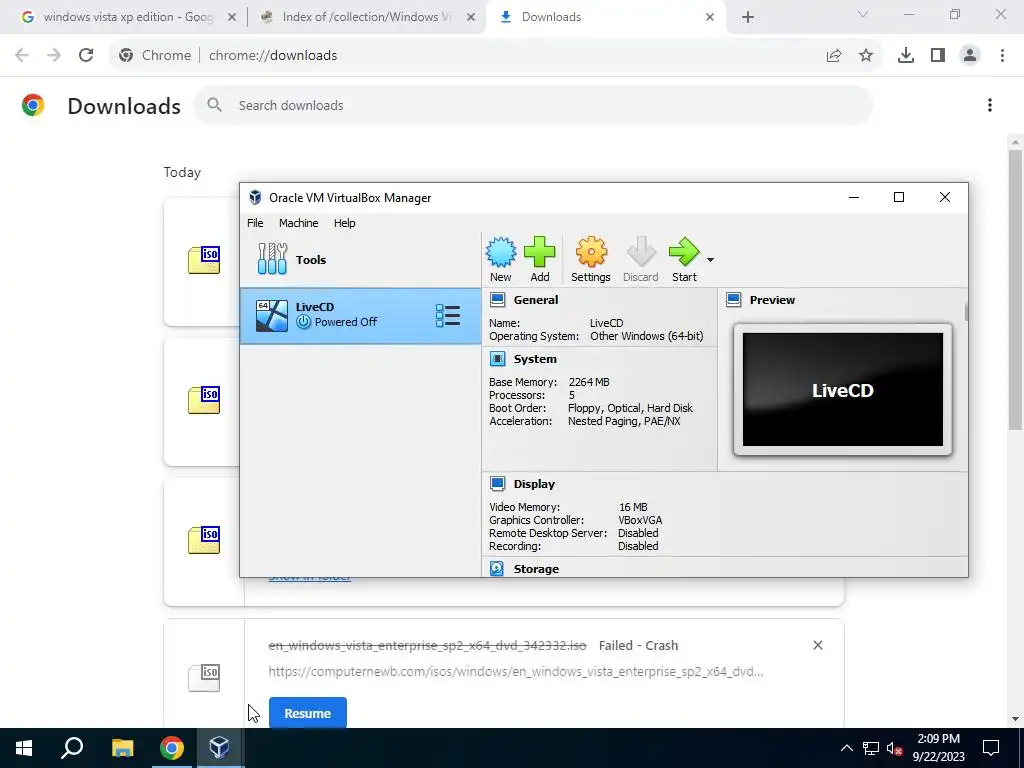Go back in Chrome
Screen dimensions: 1024x768
22,56
